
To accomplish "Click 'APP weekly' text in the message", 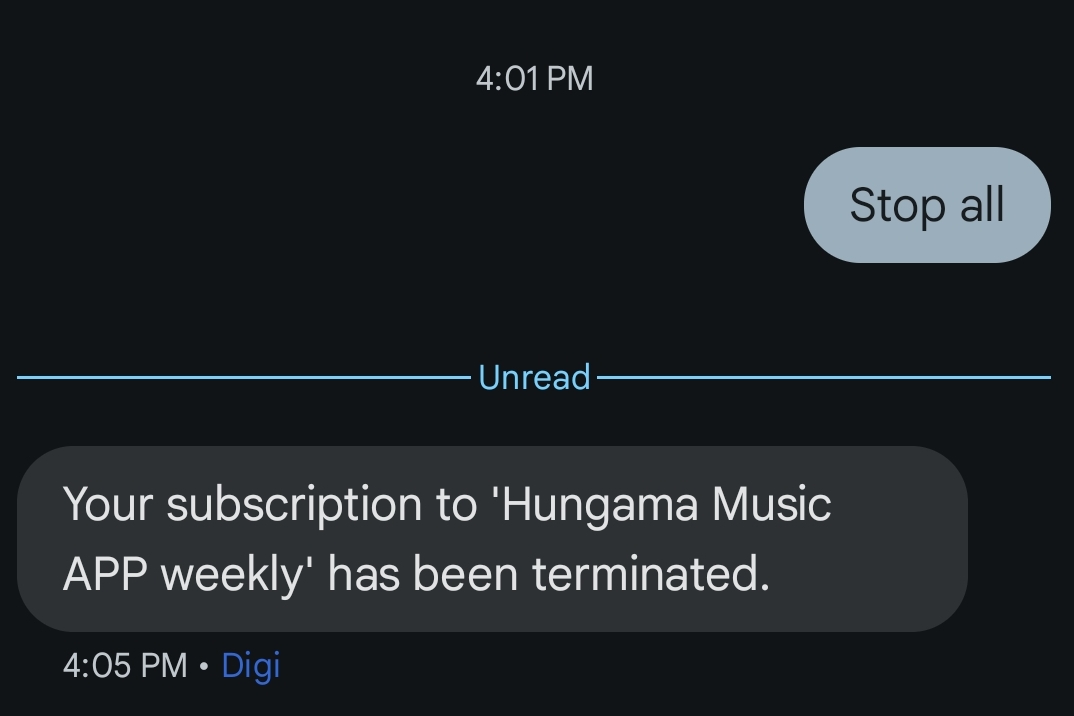I will click(x=184, y=575).
